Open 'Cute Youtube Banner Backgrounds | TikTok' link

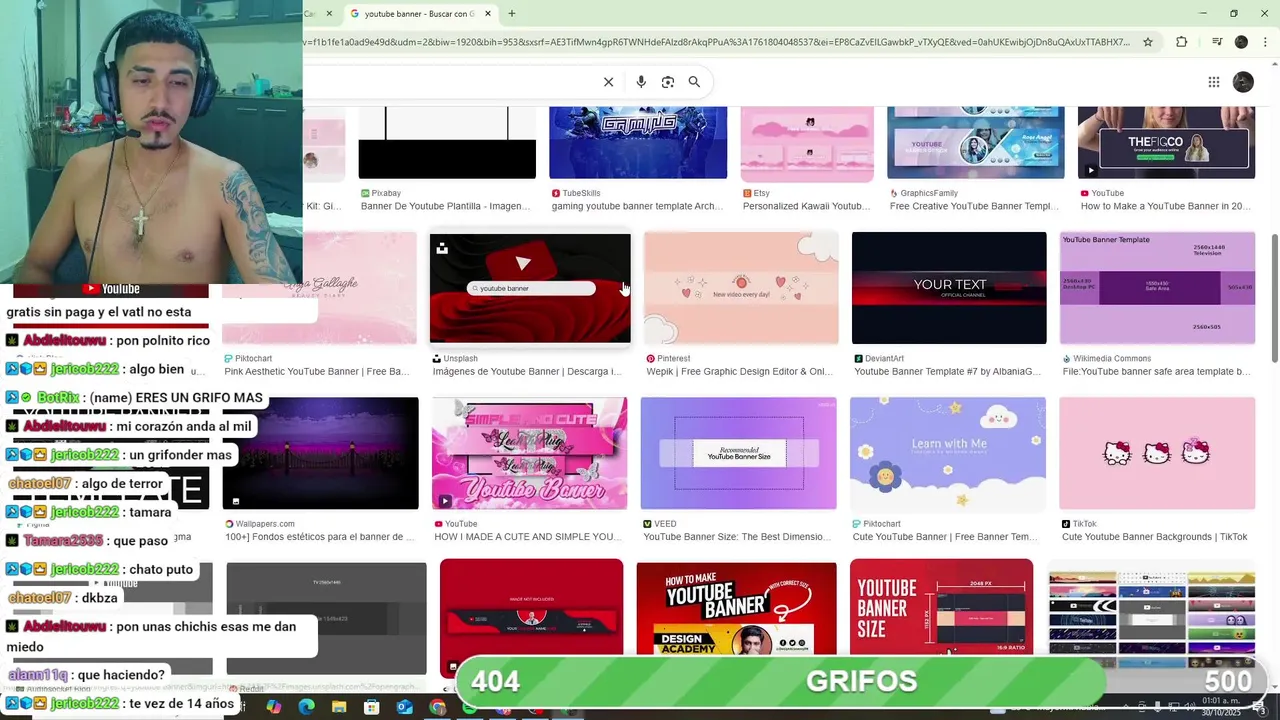1154,537
